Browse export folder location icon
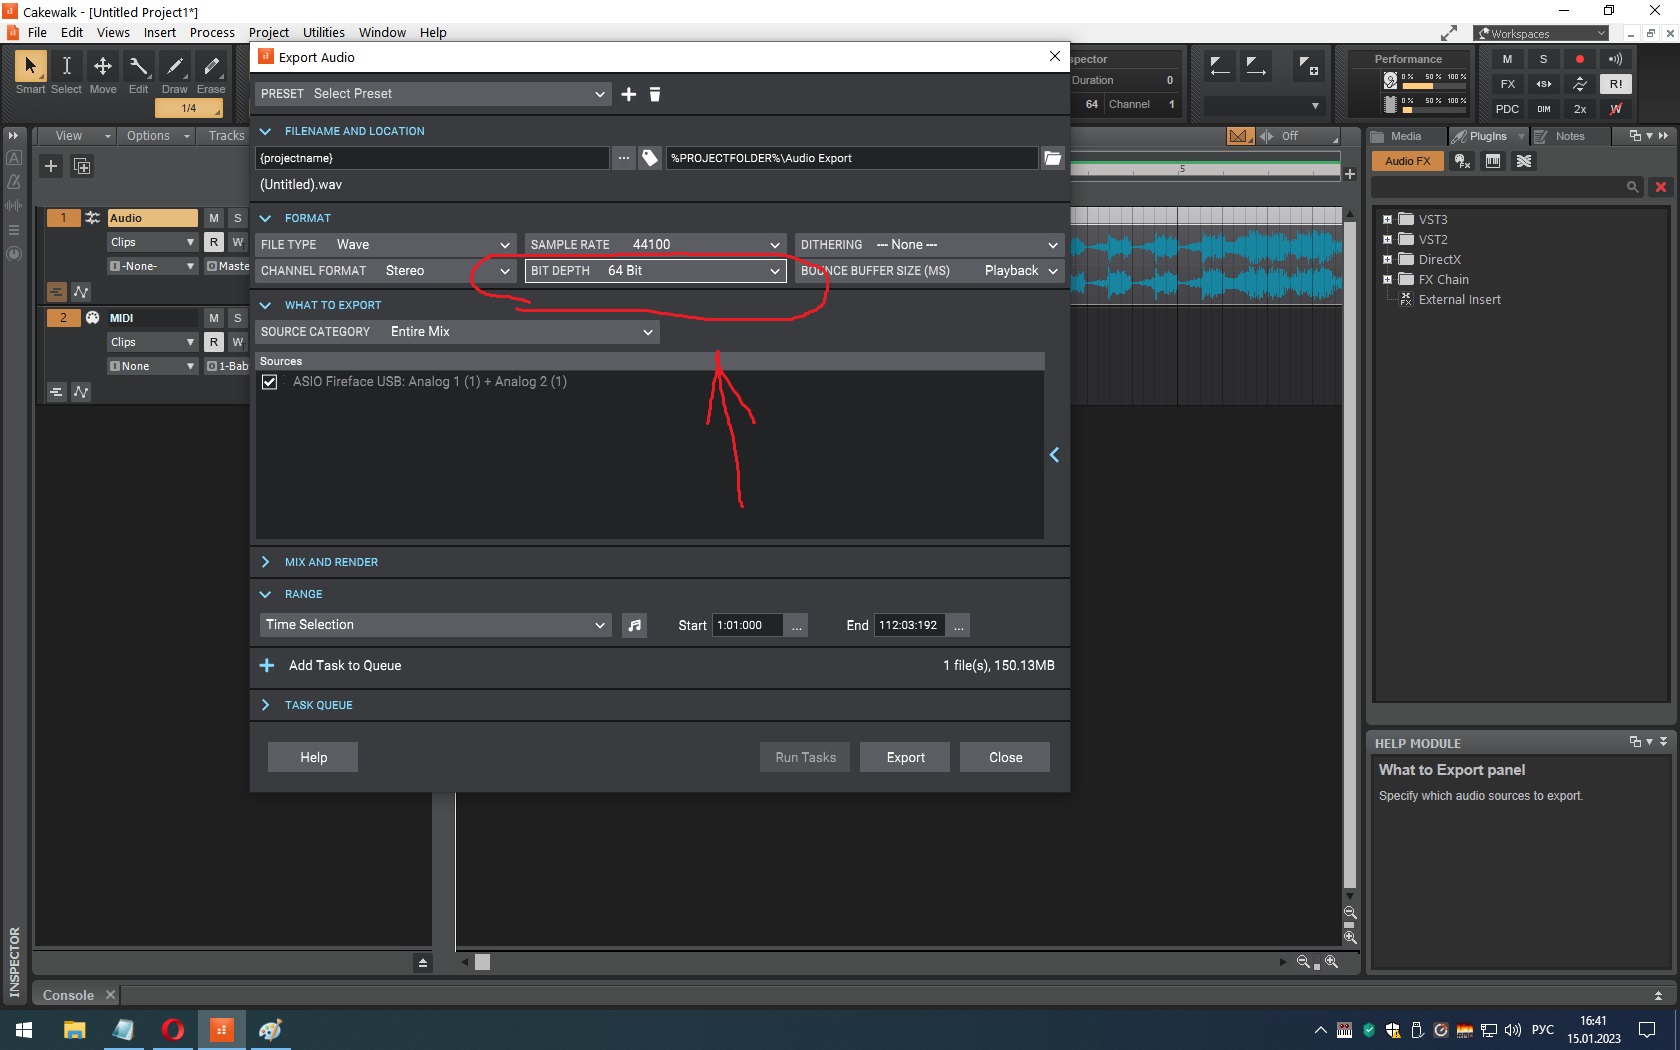The image size is (1680, 1050). pyautogui.click(x=1052, y=158)
